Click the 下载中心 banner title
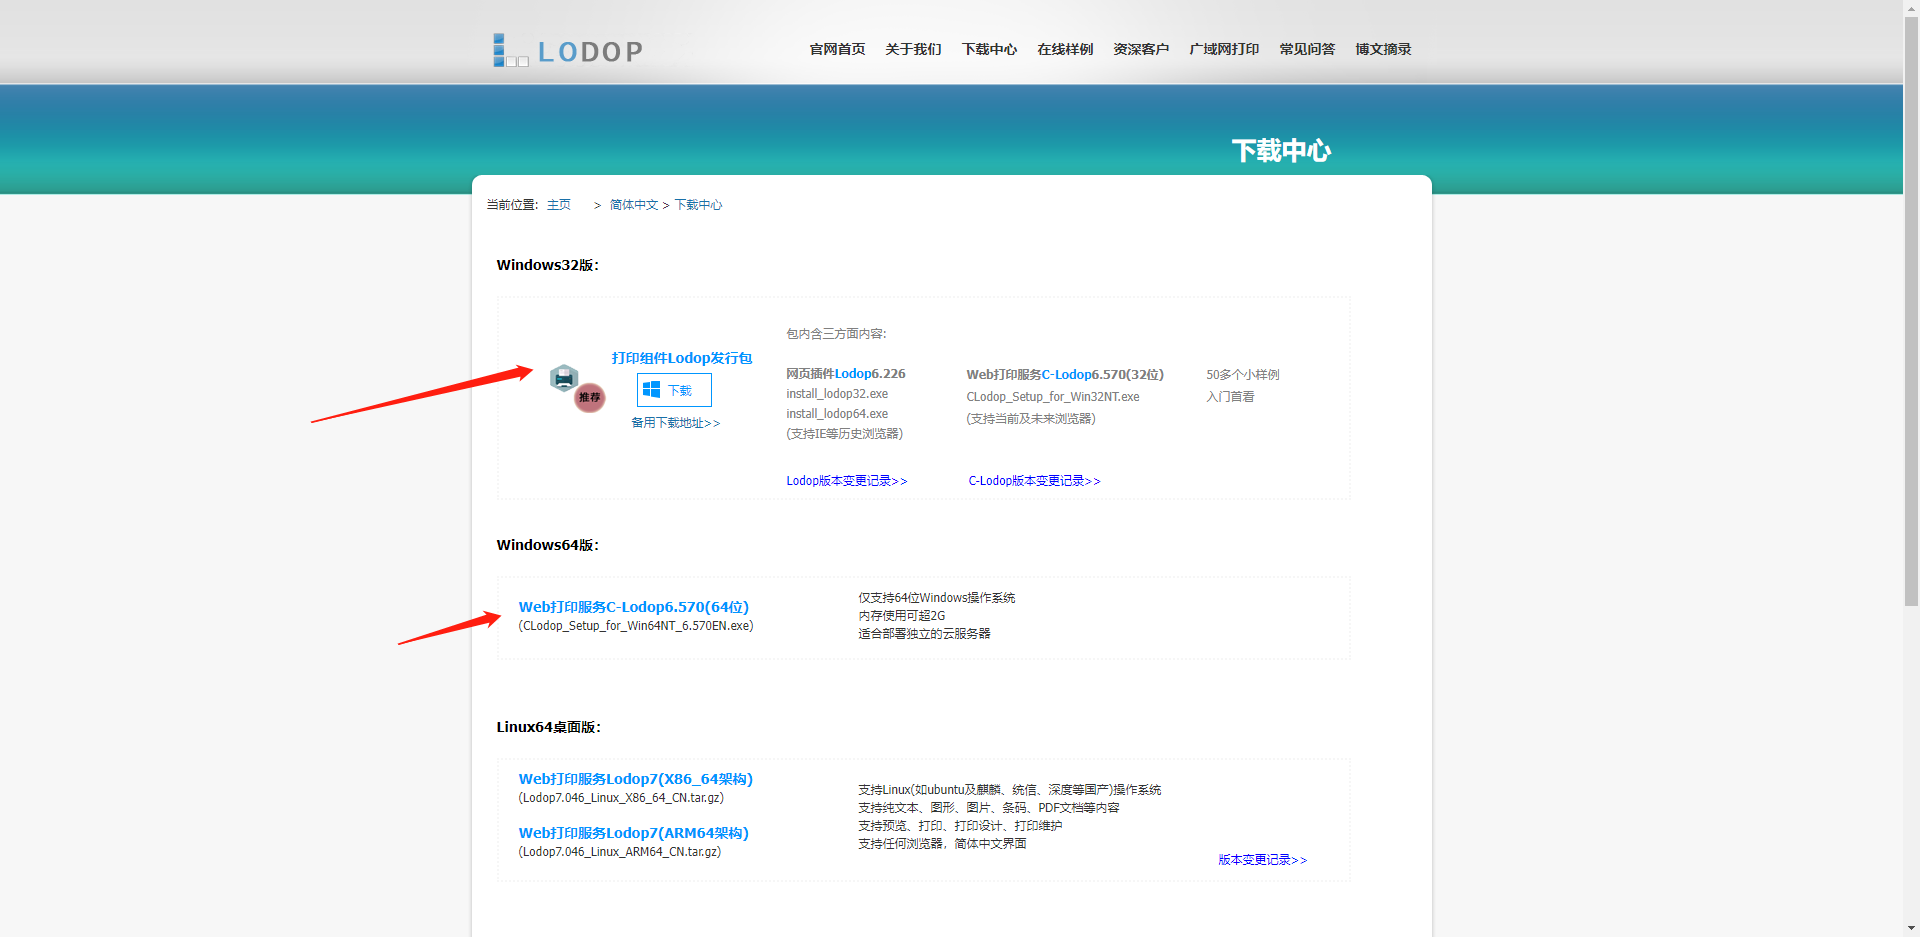 pyautogui.click(x=1281, y=151)
